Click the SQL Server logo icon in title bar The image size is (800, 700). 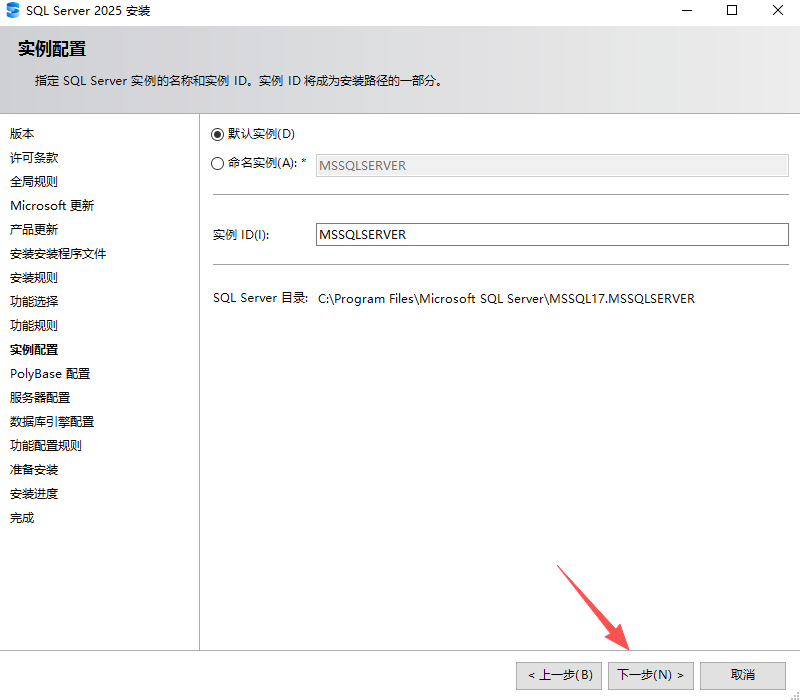click(x=14, y=11)
